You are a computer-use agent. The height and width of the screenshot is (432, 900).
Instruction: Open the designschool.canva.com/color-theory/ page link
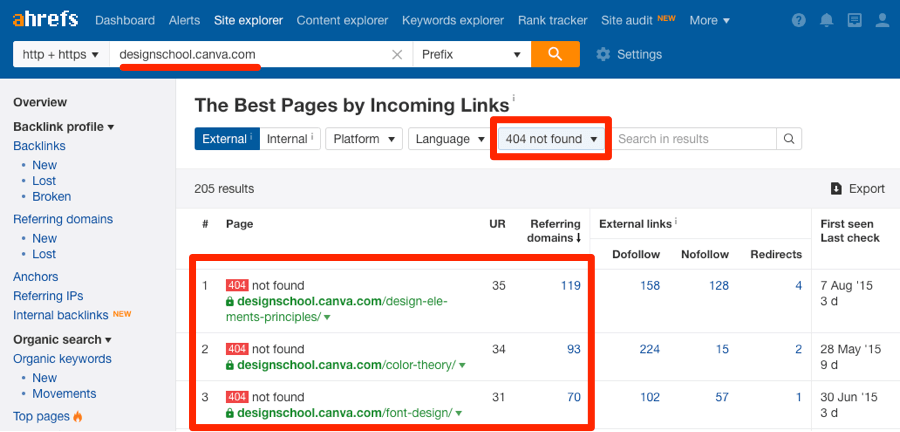(x=347, y=365)
